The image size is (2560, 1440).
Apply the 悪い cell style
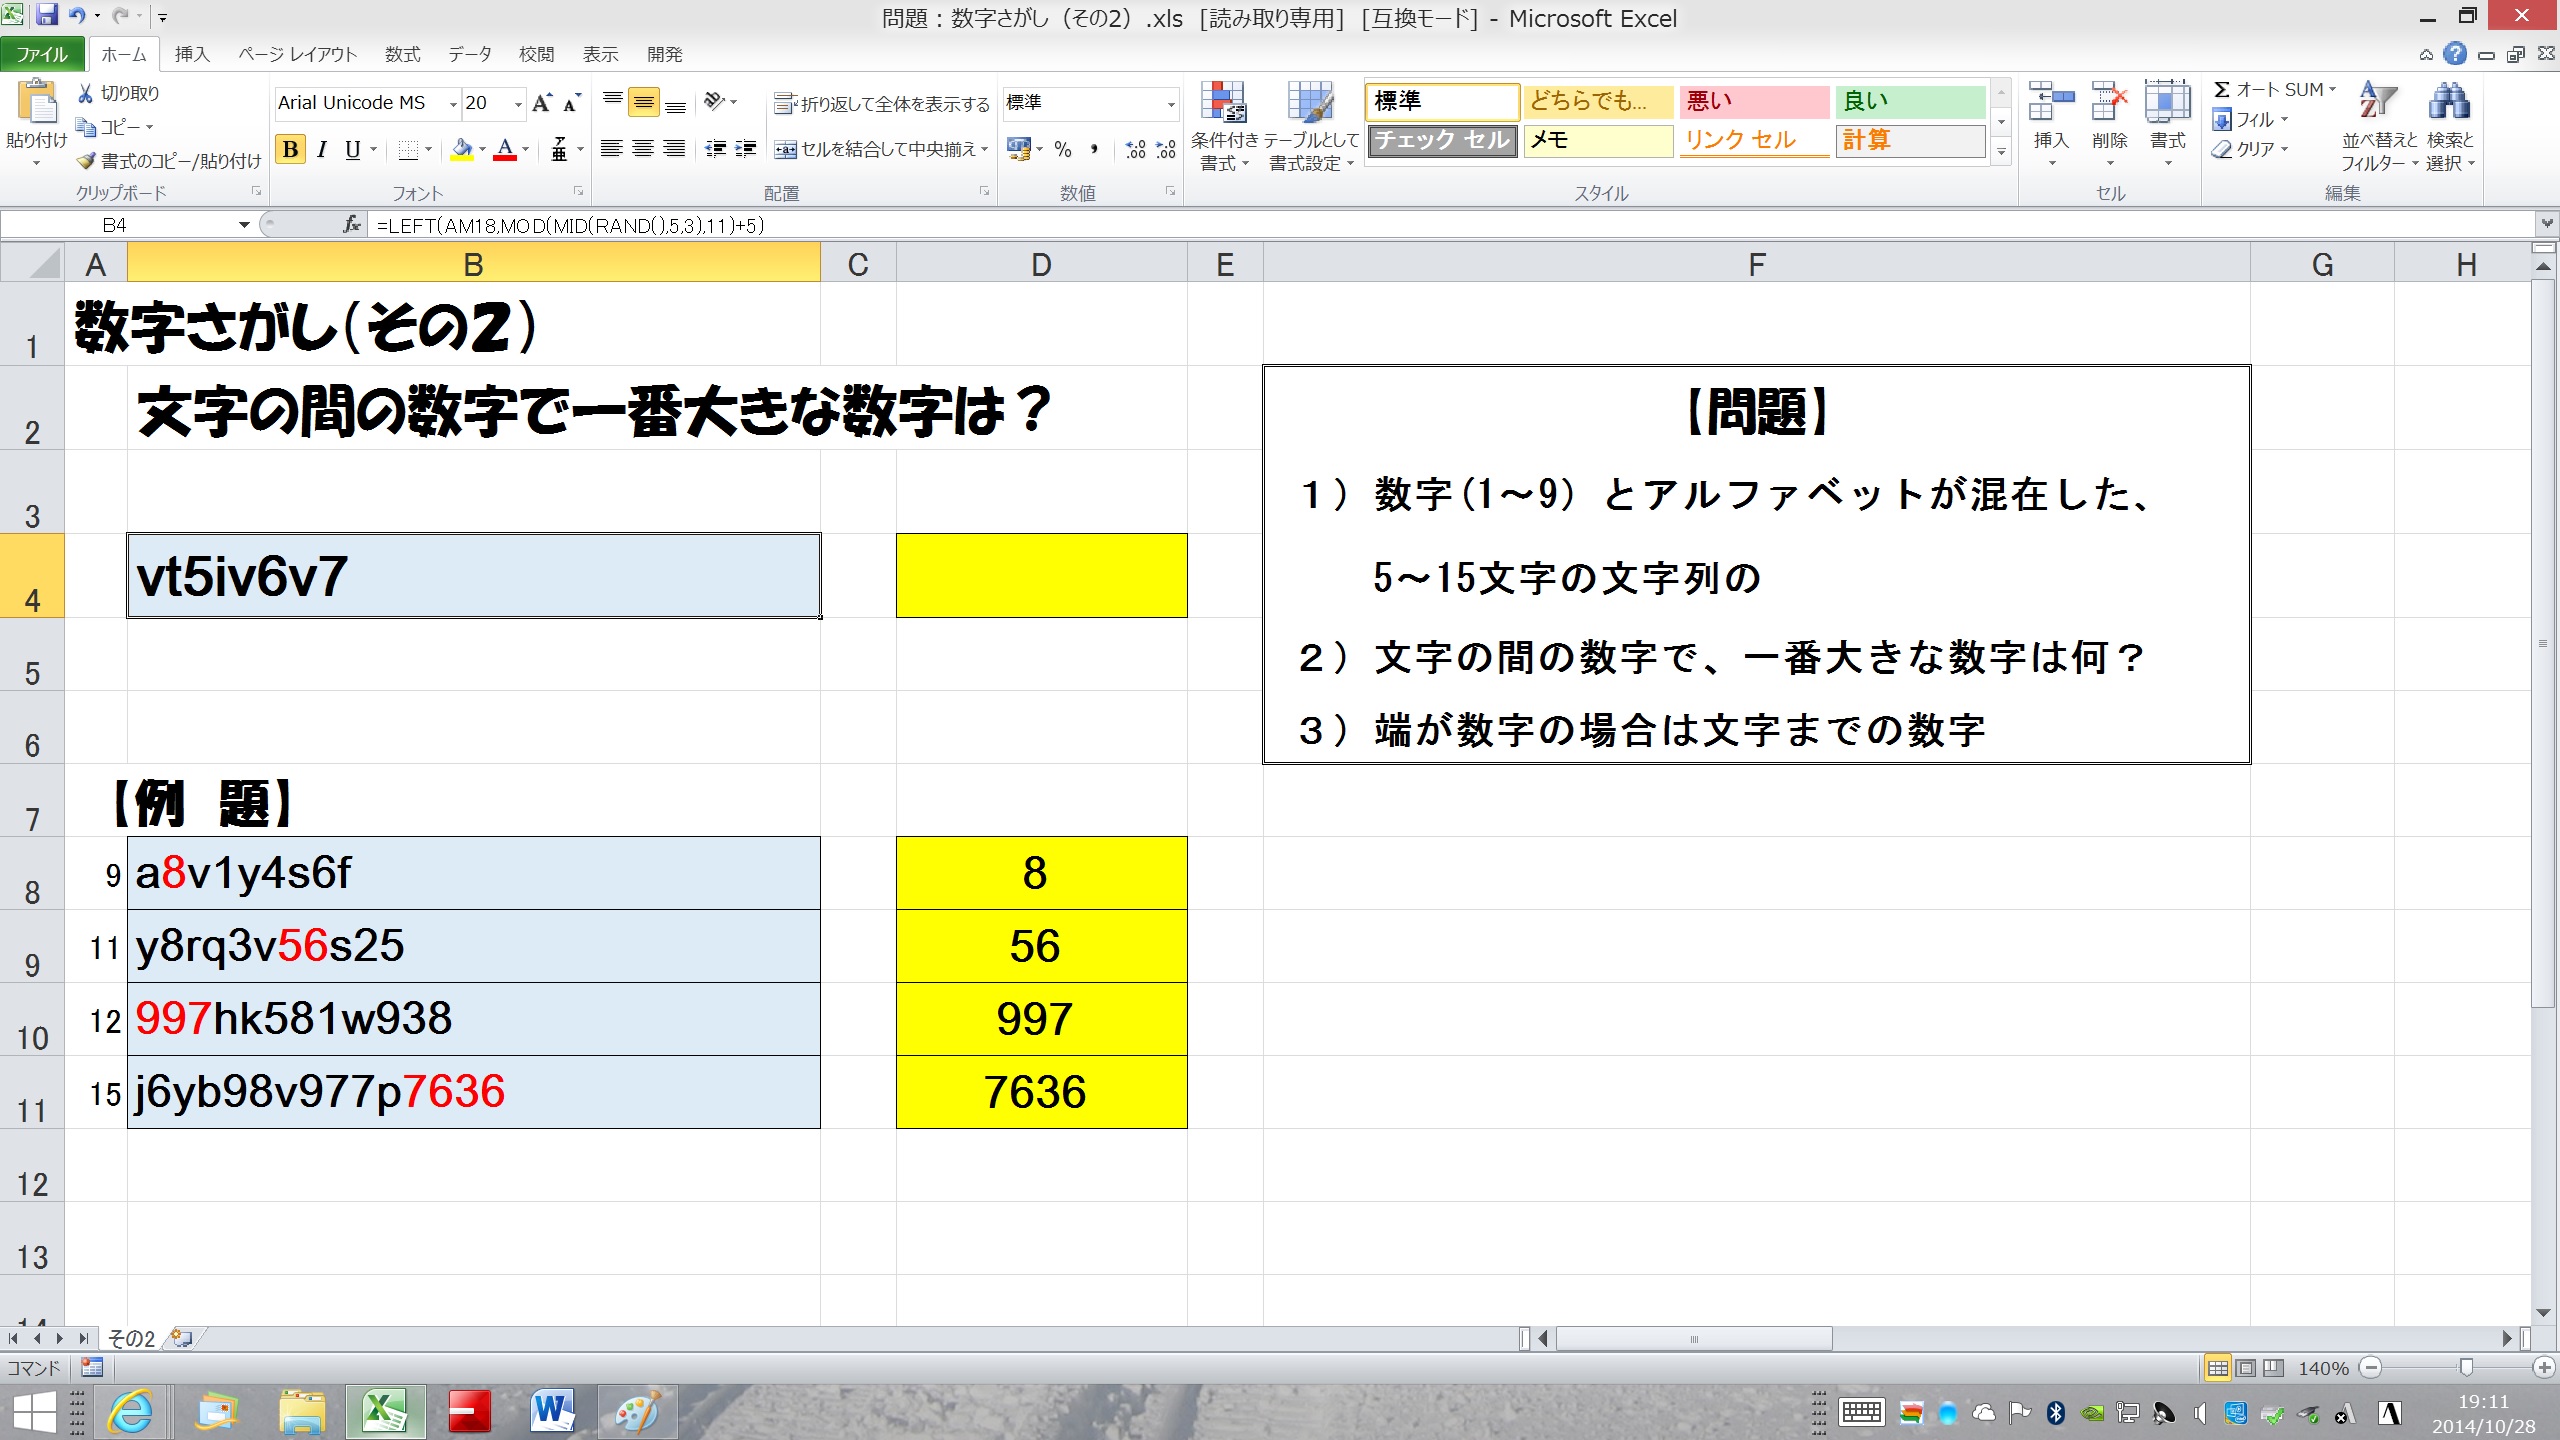click(x=1753, y=101)
